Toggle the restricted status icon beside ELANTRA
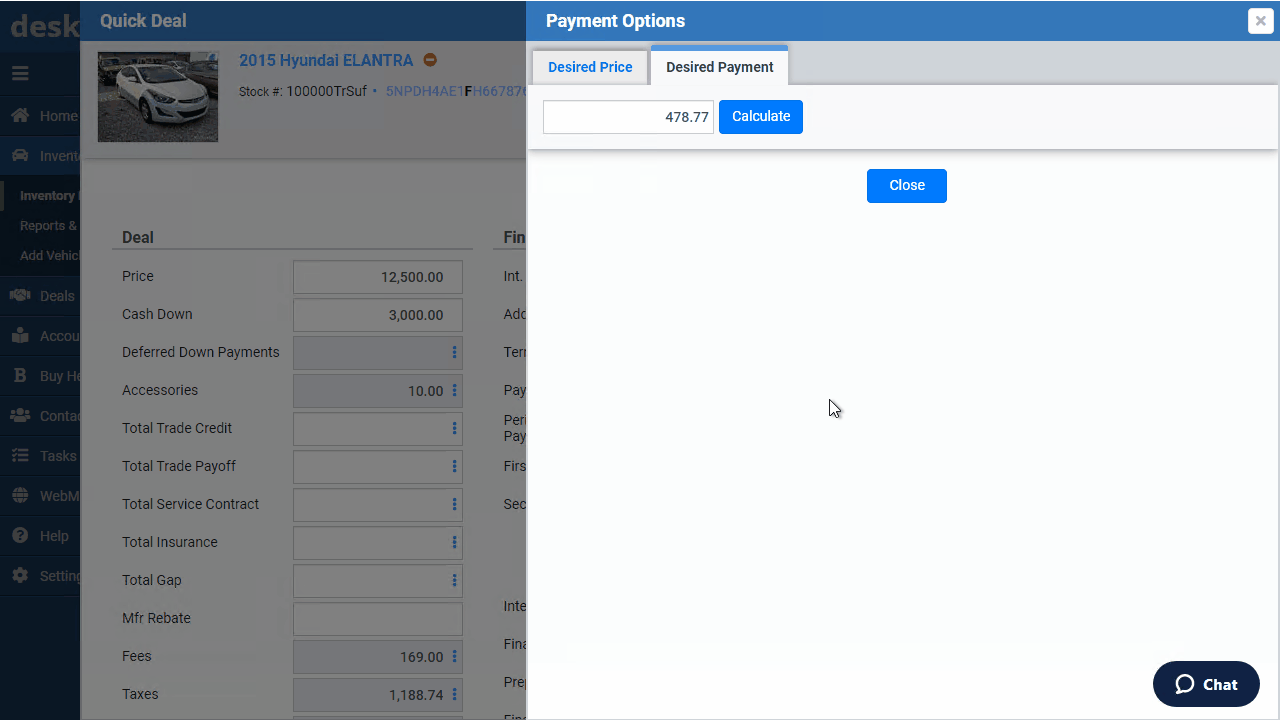The height and width of the screenshot is (720, 1280). coord(430,60)
